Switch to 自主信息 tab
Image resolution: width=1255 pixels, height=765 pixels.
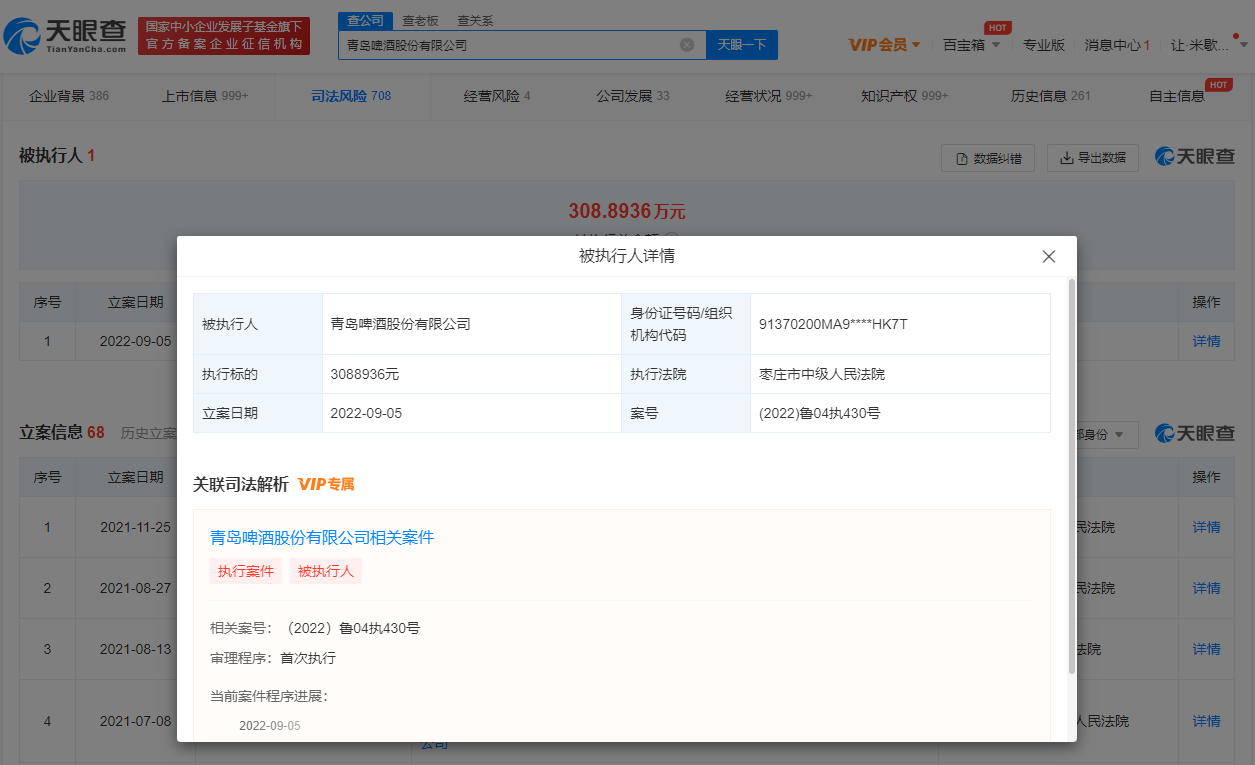(x=1178, y=96)
